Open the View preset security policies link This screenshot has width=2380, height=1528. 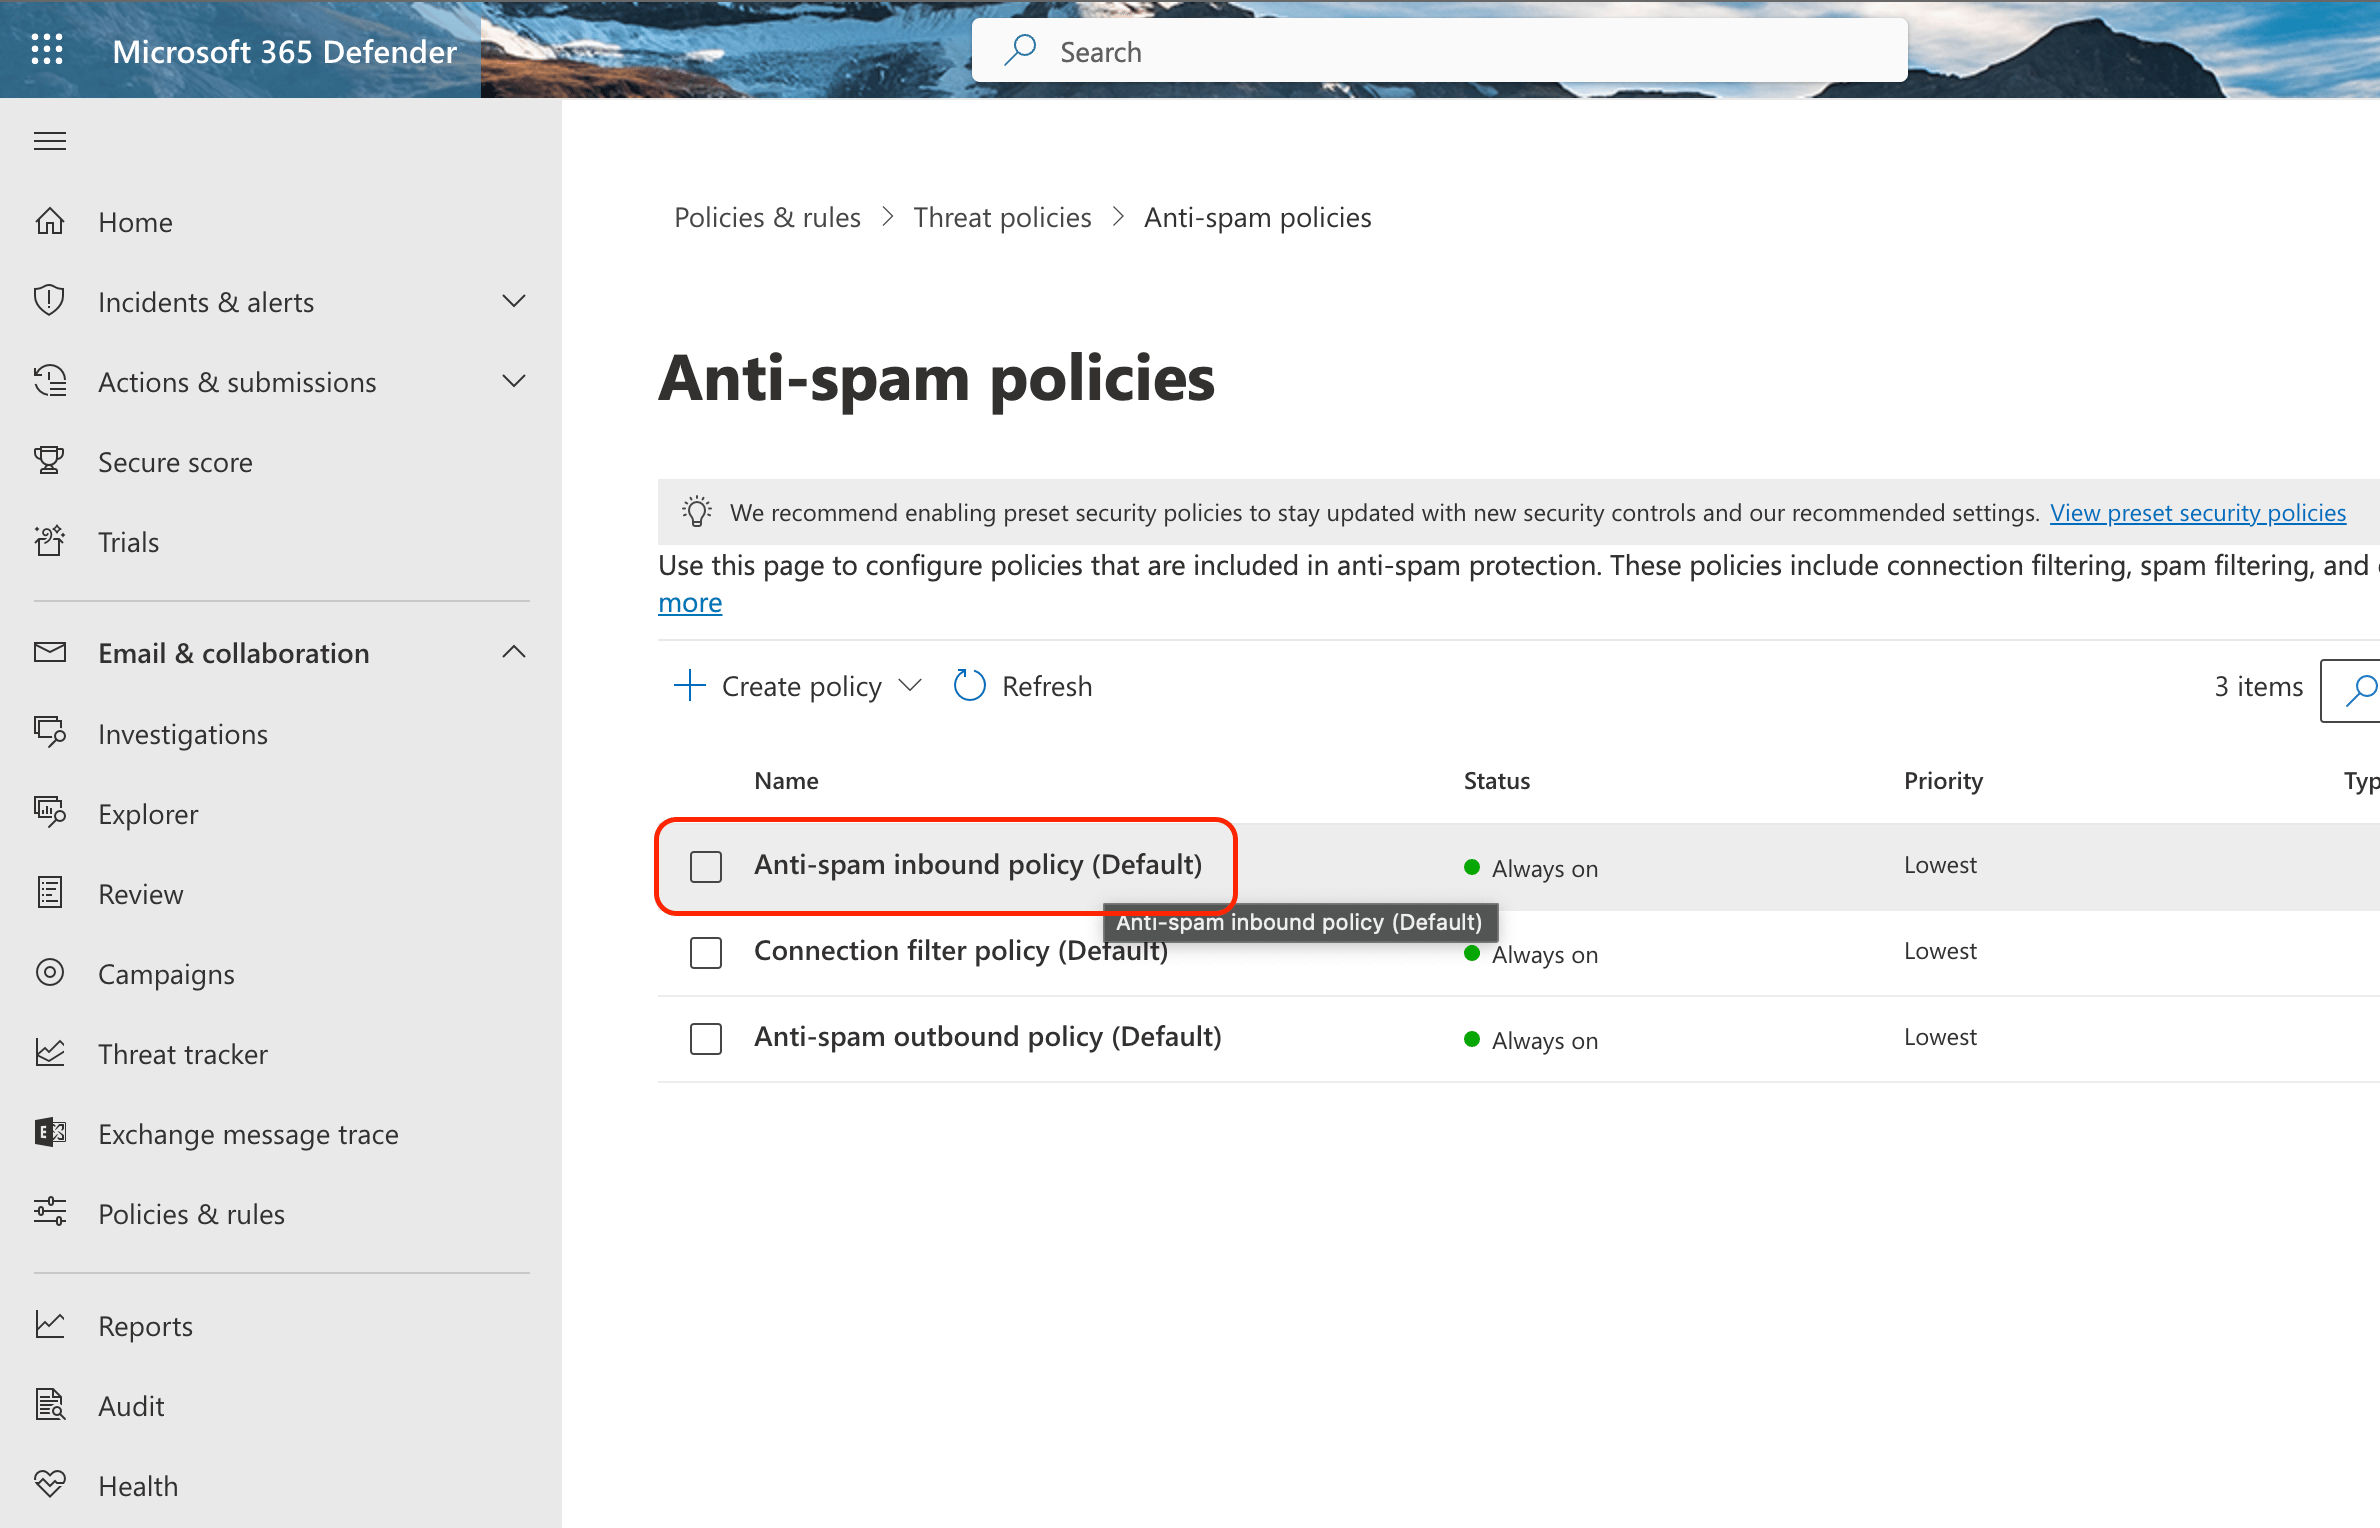[2197, 513]
